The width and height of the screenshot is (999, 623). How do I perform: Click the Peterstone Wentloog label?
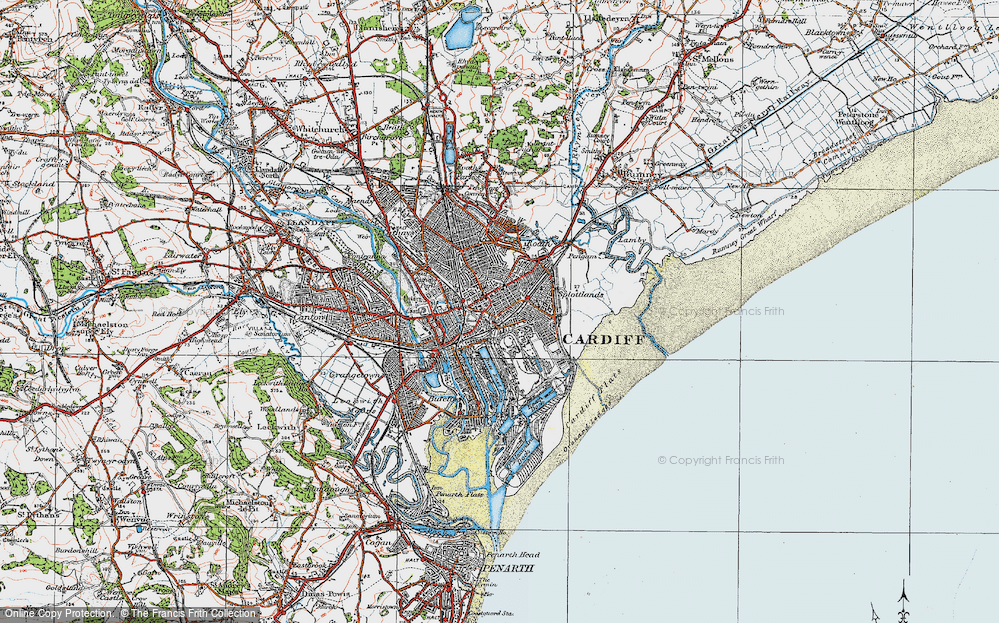(x=858, y=118)
